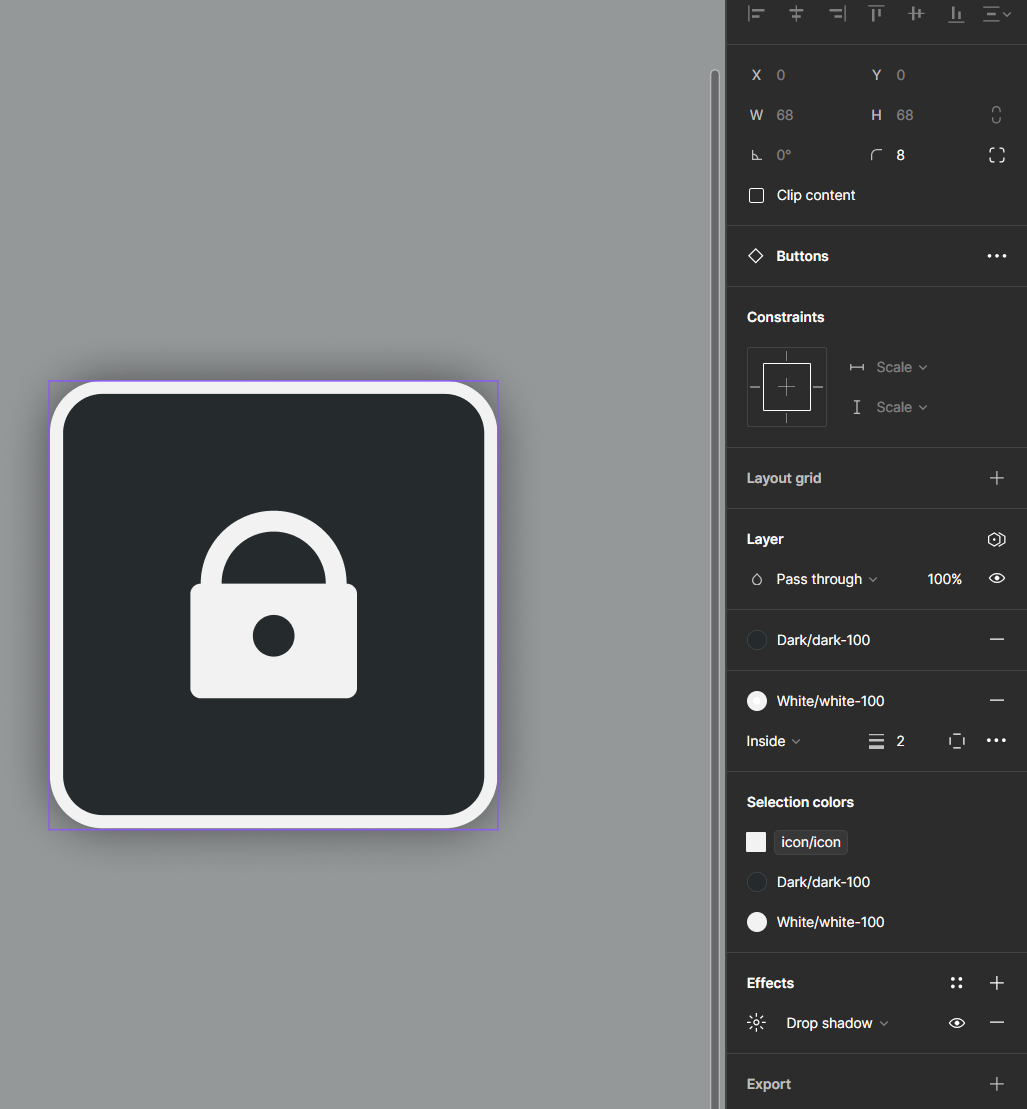
Task: Click the rotation field showing 0°
Action: click(x=799, y=155)
